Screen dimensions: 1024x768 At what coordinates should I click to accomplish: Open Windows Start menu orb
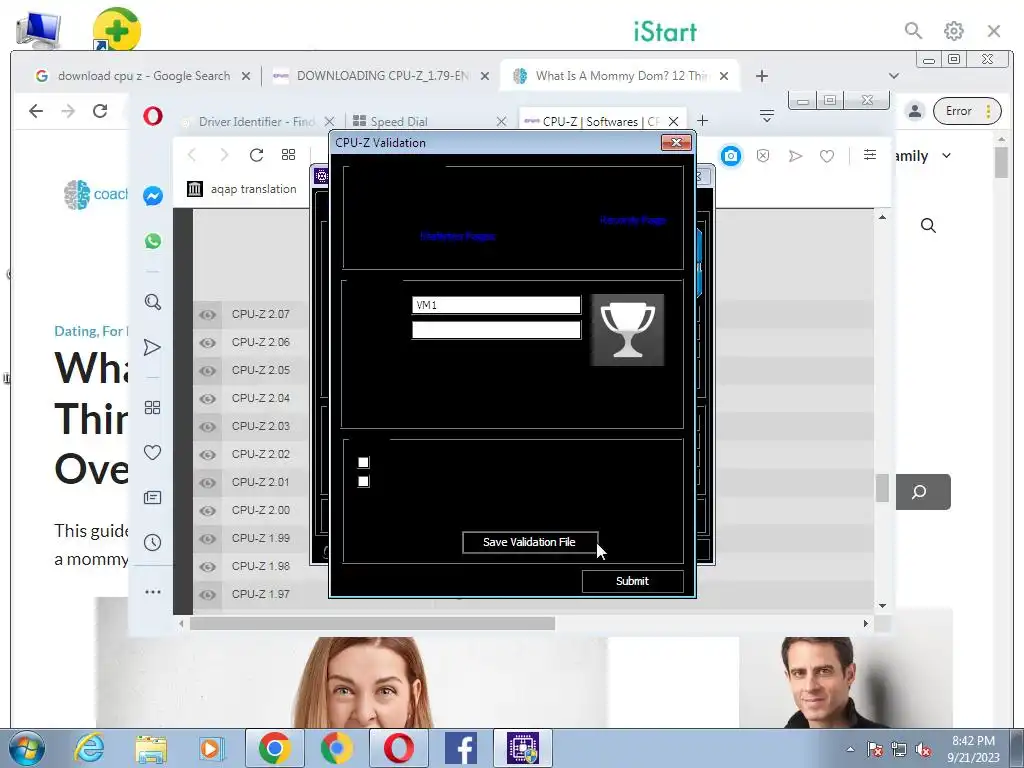(27, 748)
